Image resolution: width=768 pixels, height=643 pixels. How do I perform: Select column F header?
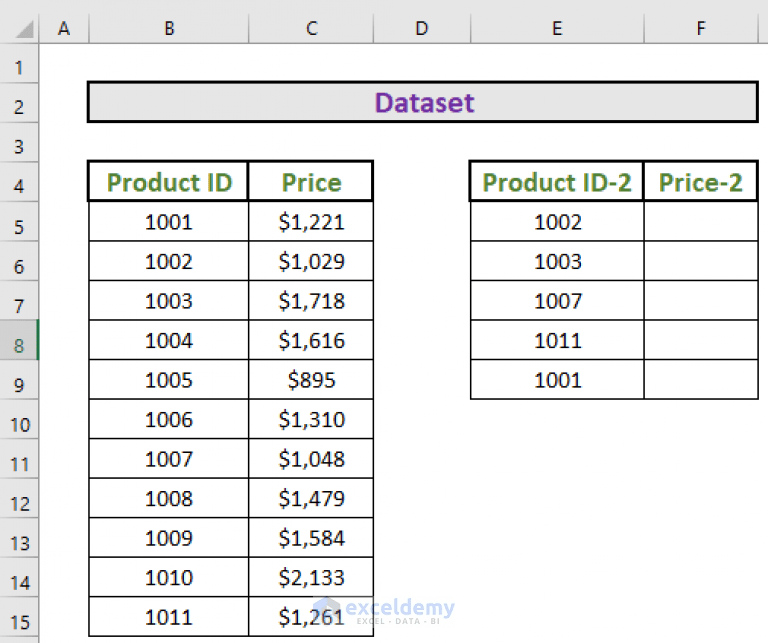coord(701,28)
